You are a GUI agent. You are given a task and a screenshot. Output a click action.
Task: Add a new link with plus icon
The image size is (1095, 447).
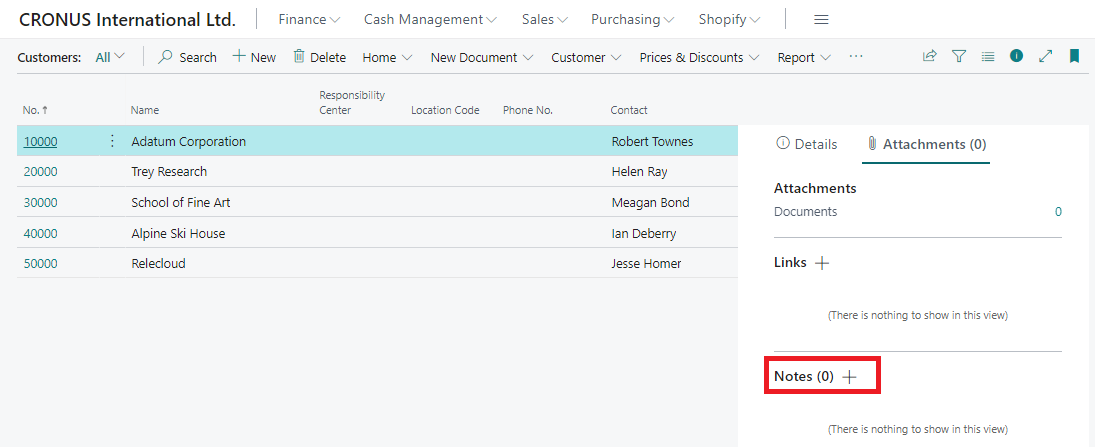pyautogui.click(x=822, y=263)
